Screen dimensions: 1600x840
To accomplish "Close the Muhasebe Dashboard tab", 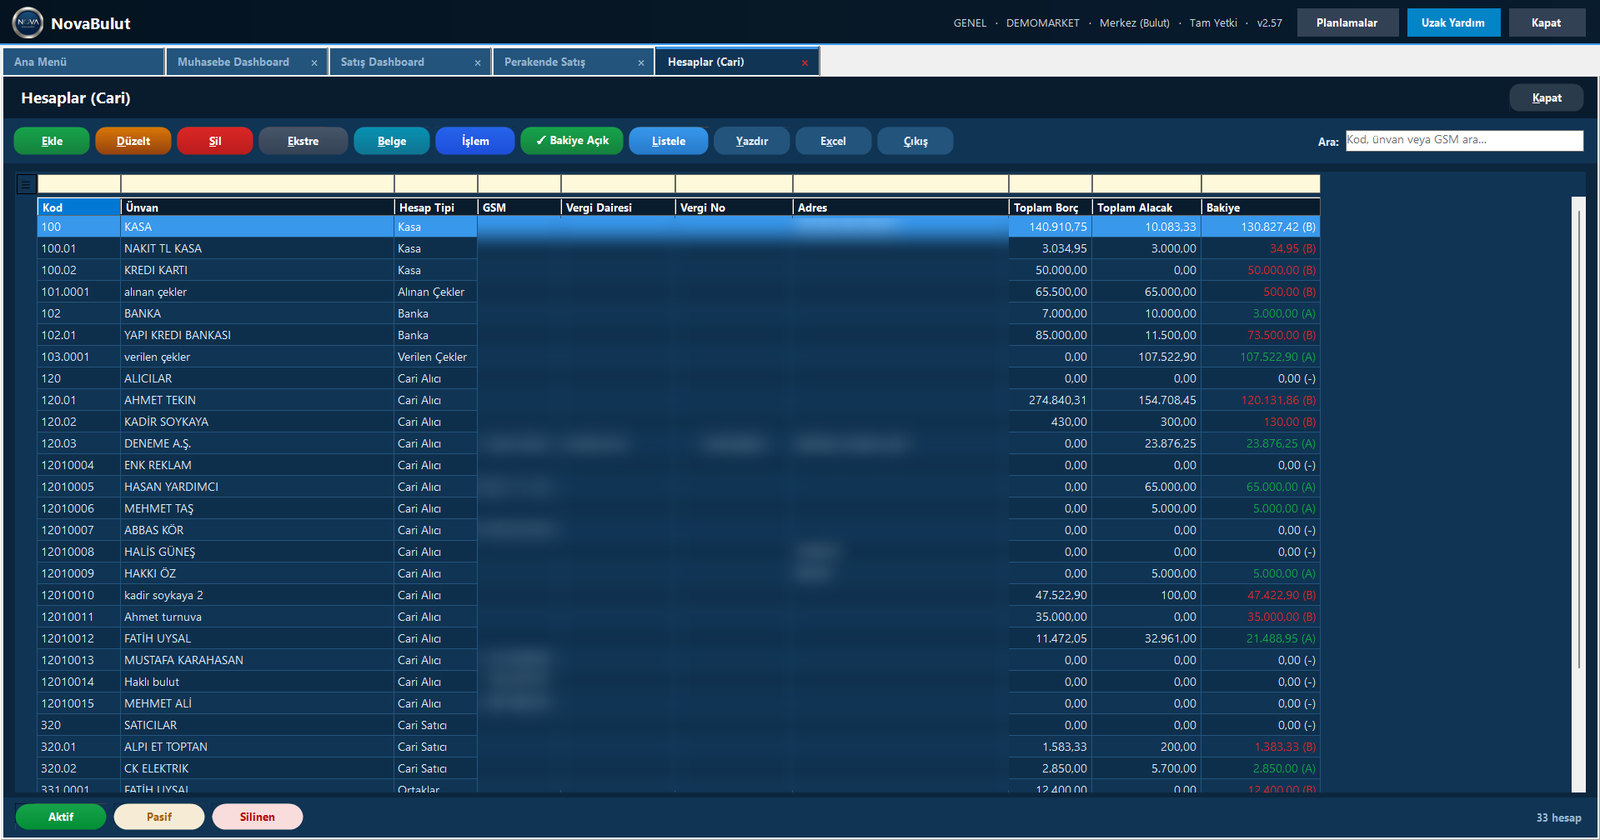I will (314, 63).
